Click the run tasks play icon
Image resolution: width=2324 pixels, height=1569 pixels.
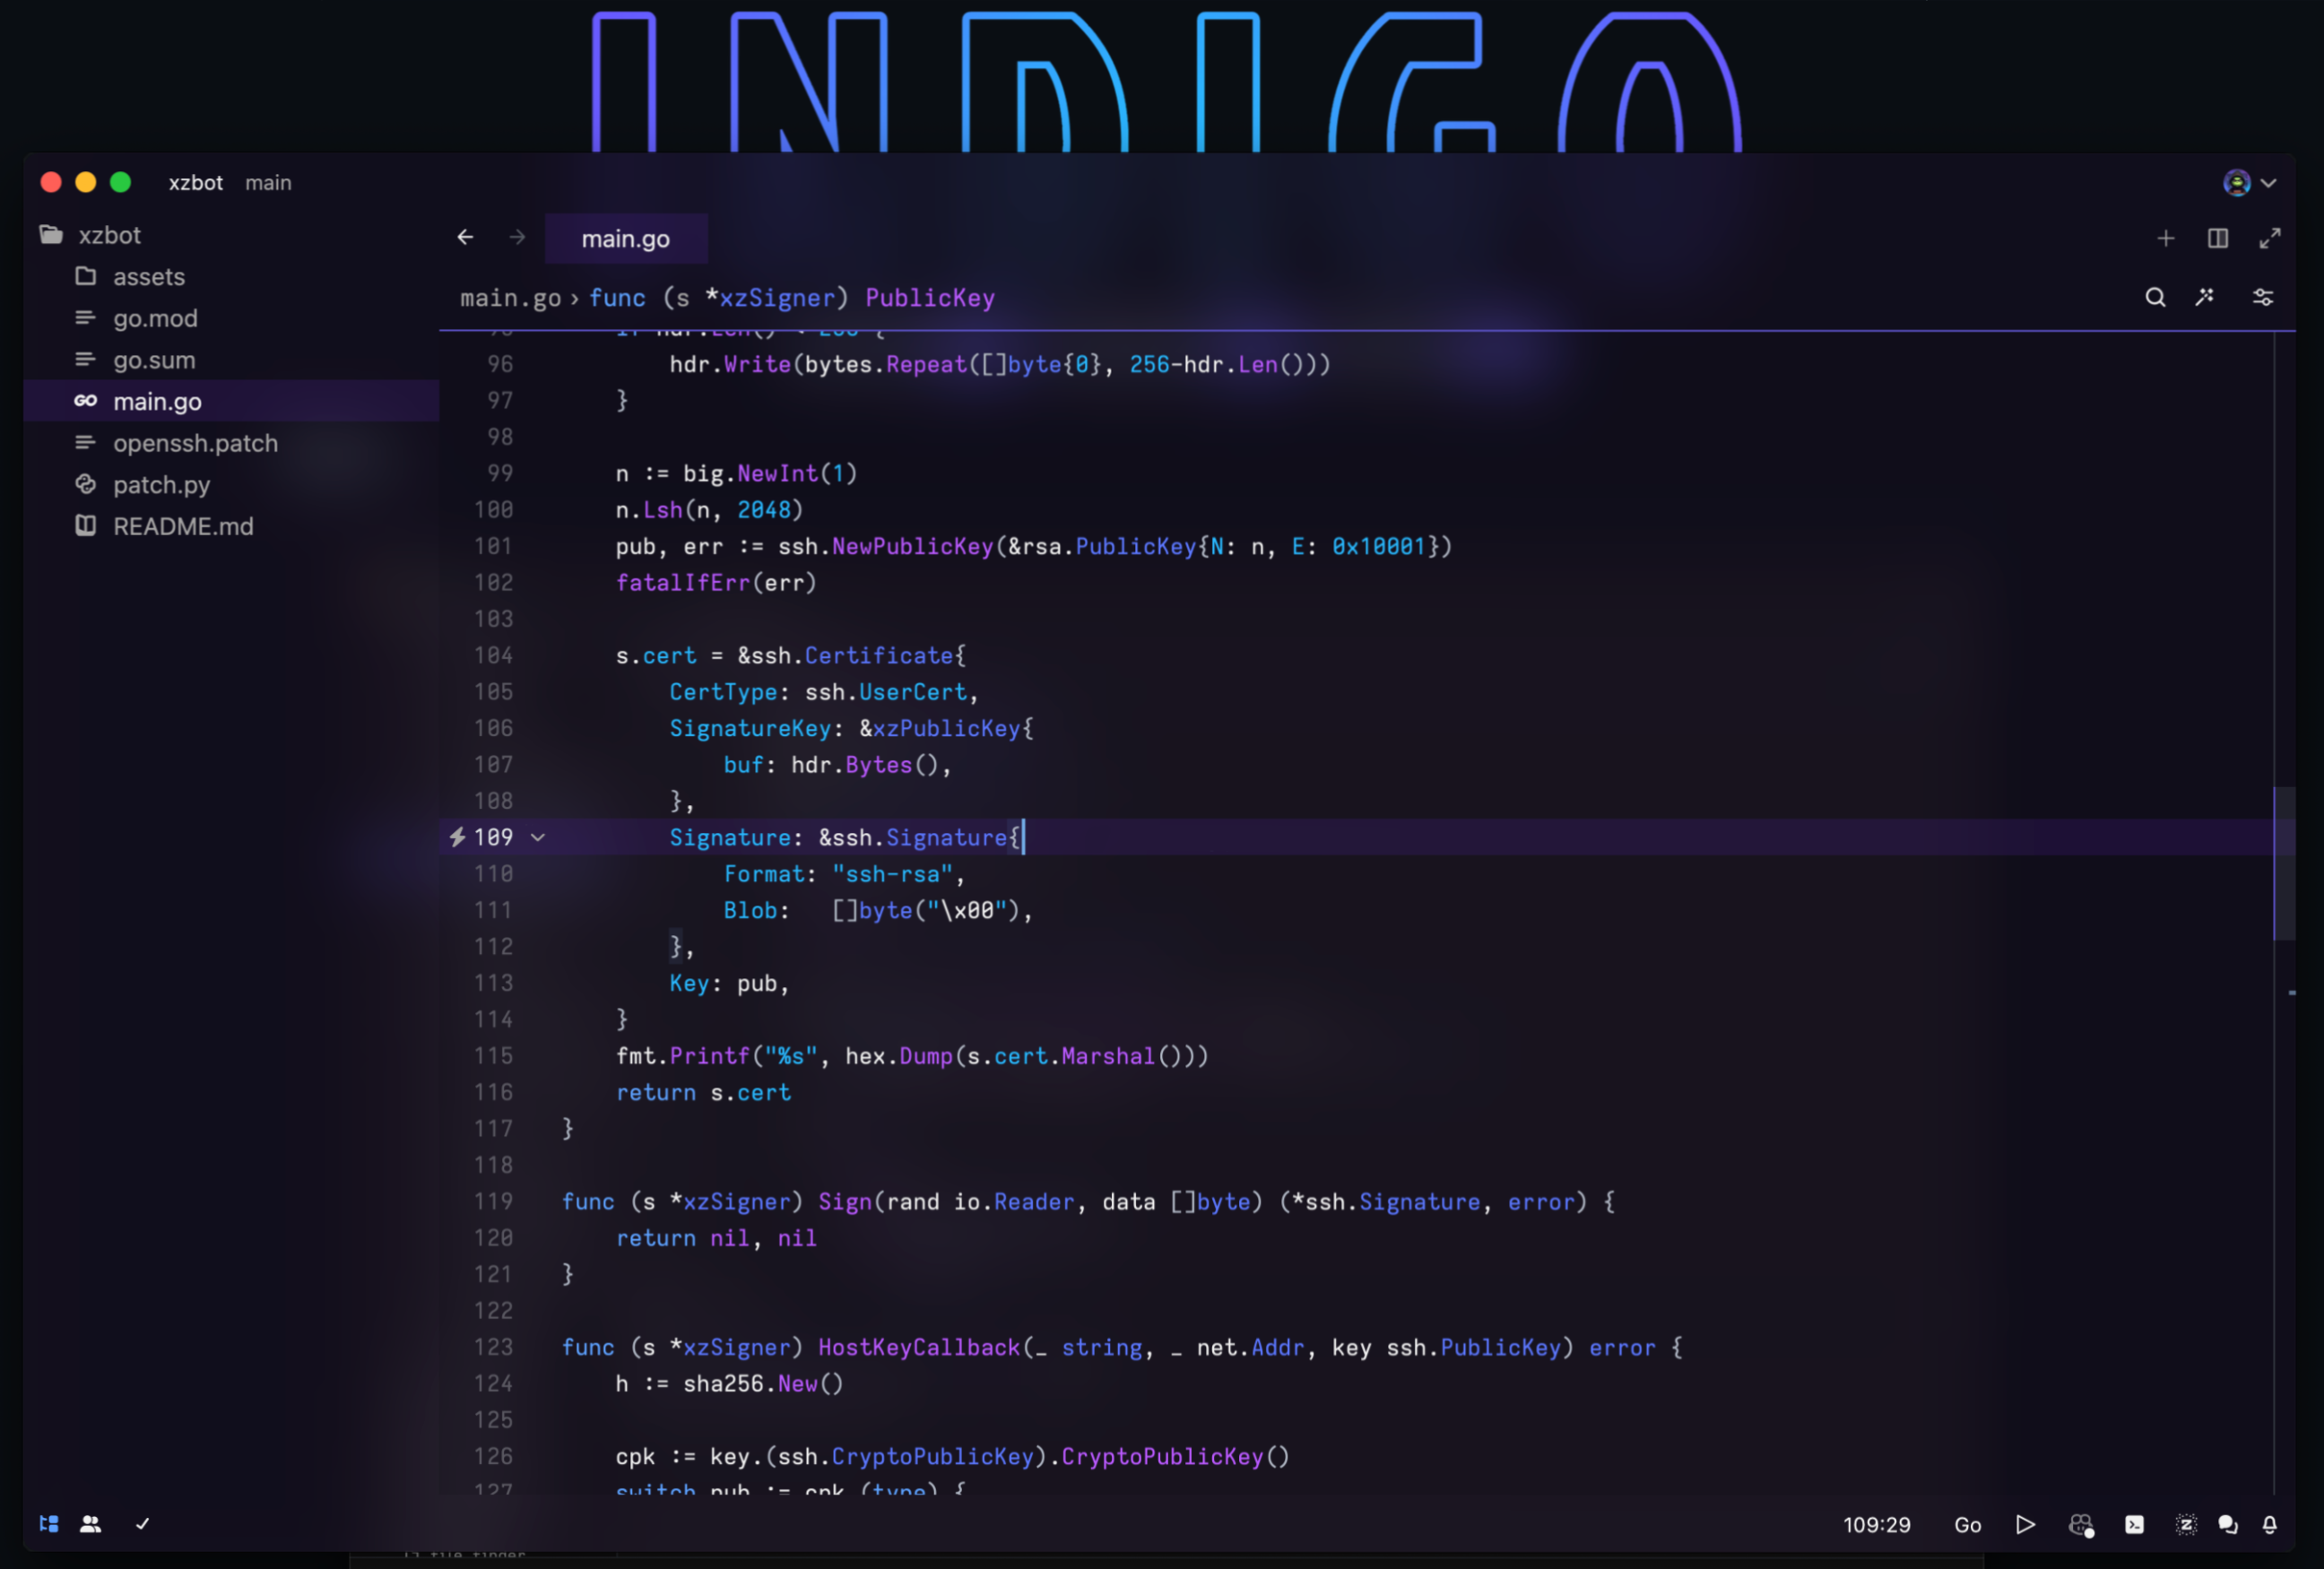pos(2025,1524)
